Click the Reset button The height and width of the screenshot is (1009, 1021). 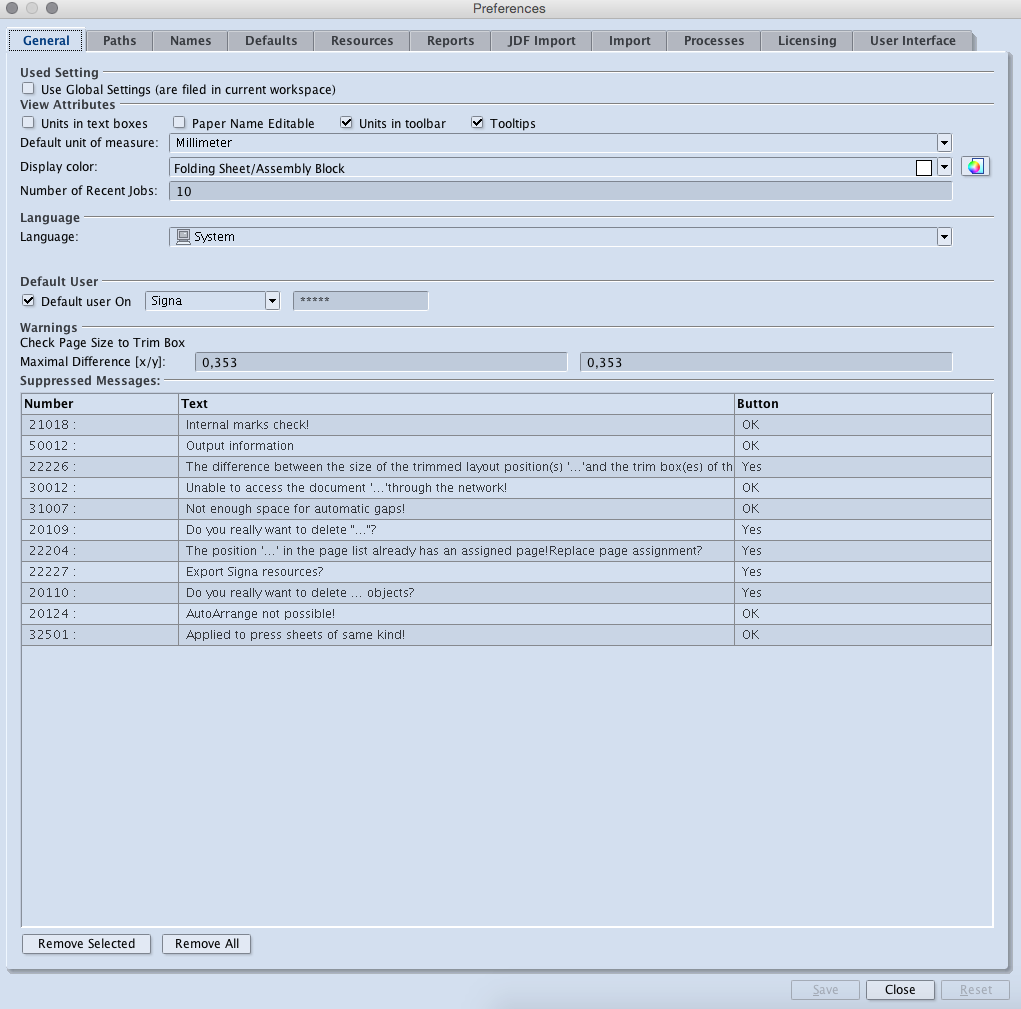[x=975, y=989]
